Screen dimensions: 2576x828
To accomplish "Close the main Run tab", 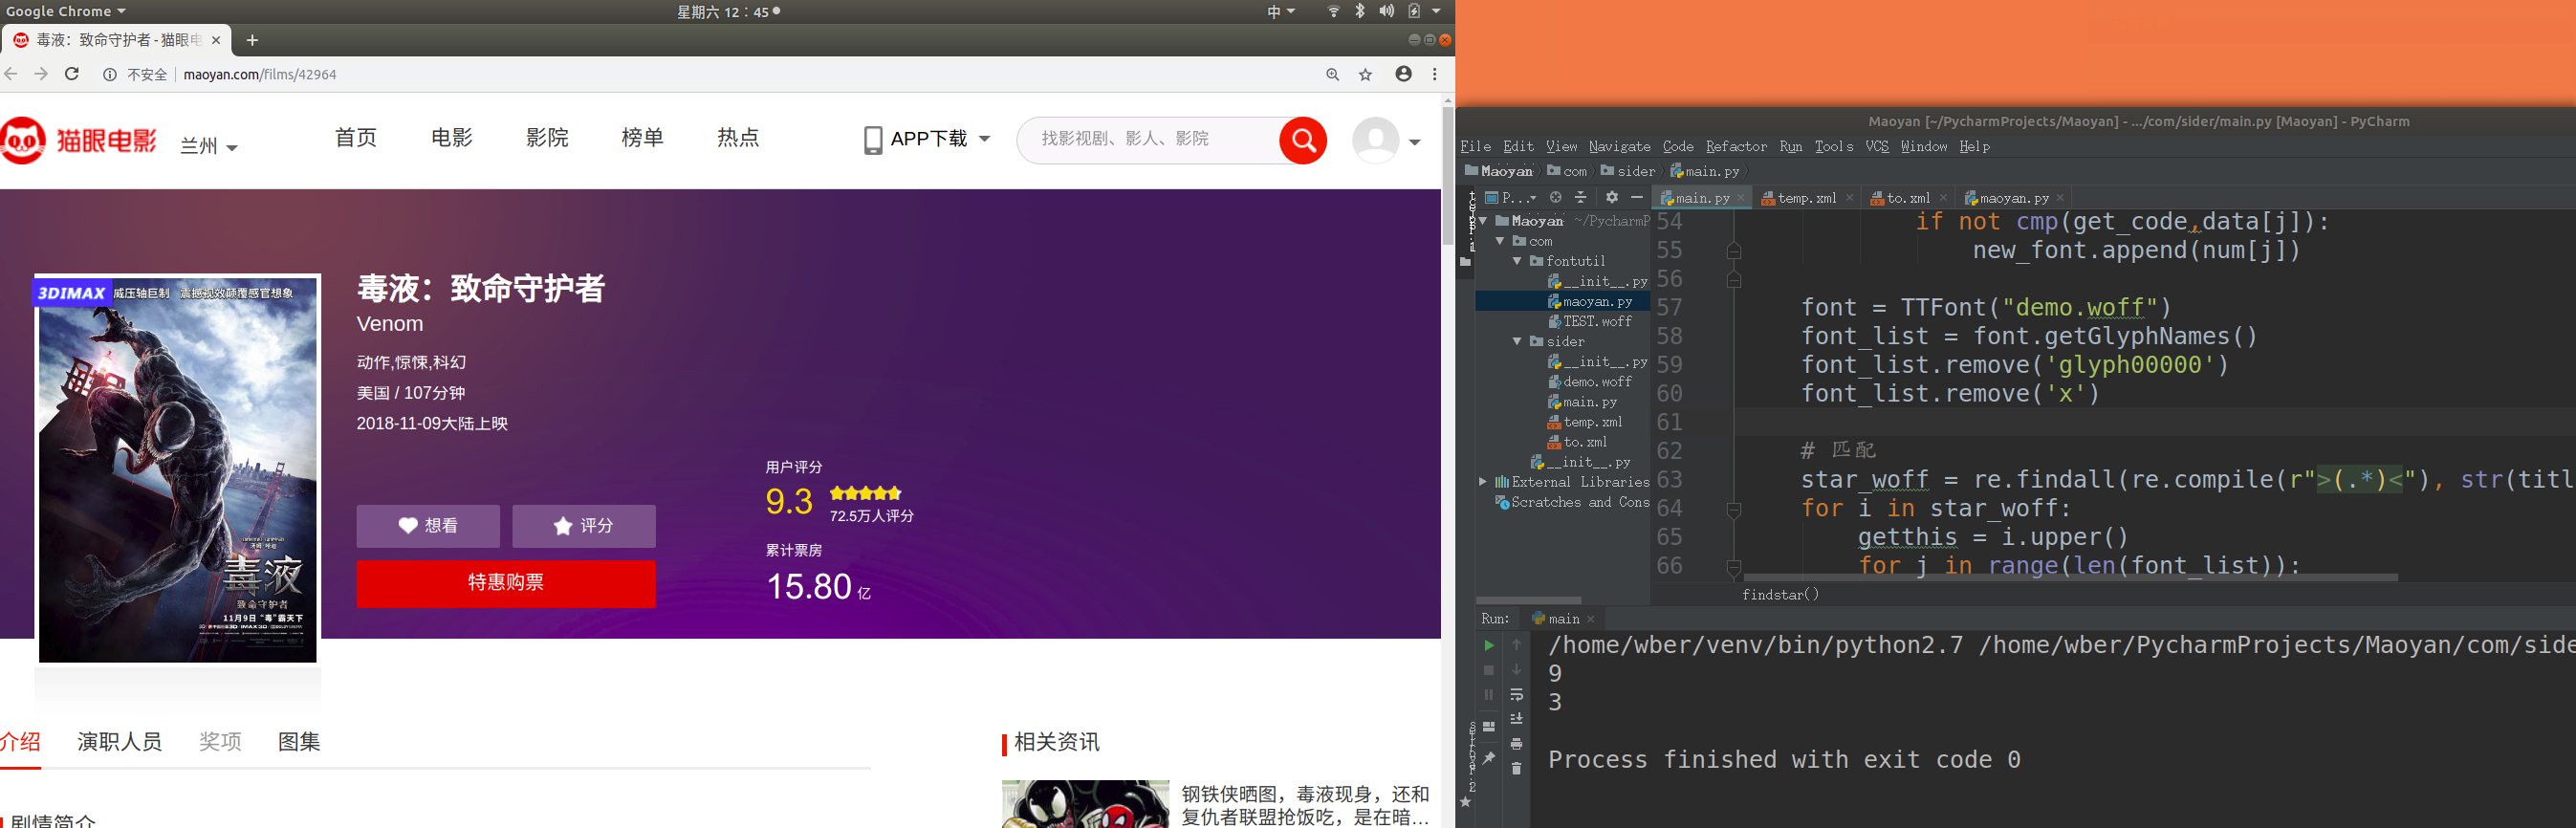I will tap(1591, 619).
